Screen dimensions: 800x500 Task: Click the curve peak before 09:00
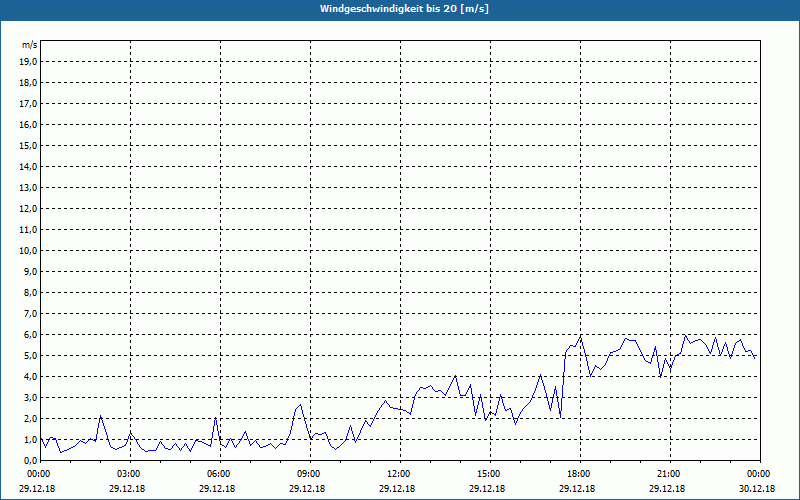point(301,405)
